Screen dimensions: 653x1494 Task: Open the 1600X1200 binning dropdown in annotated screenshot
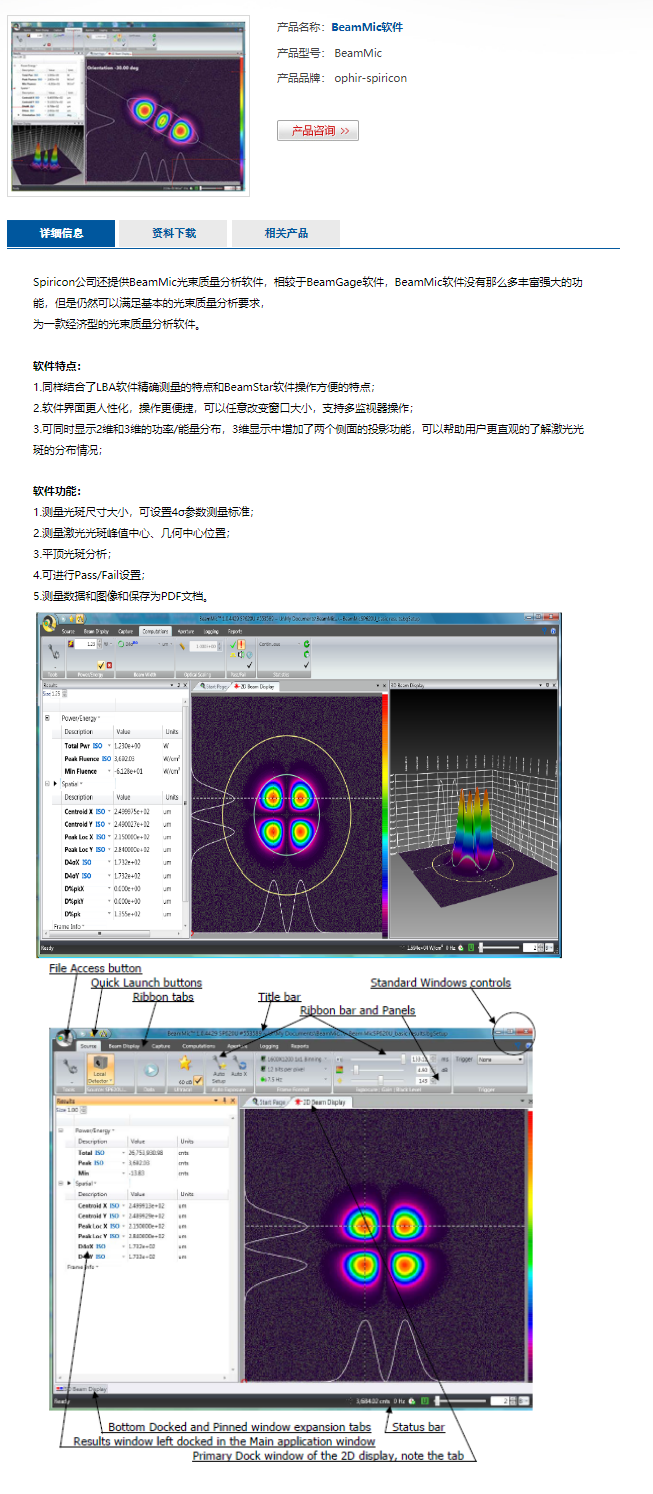[294, 1057]
